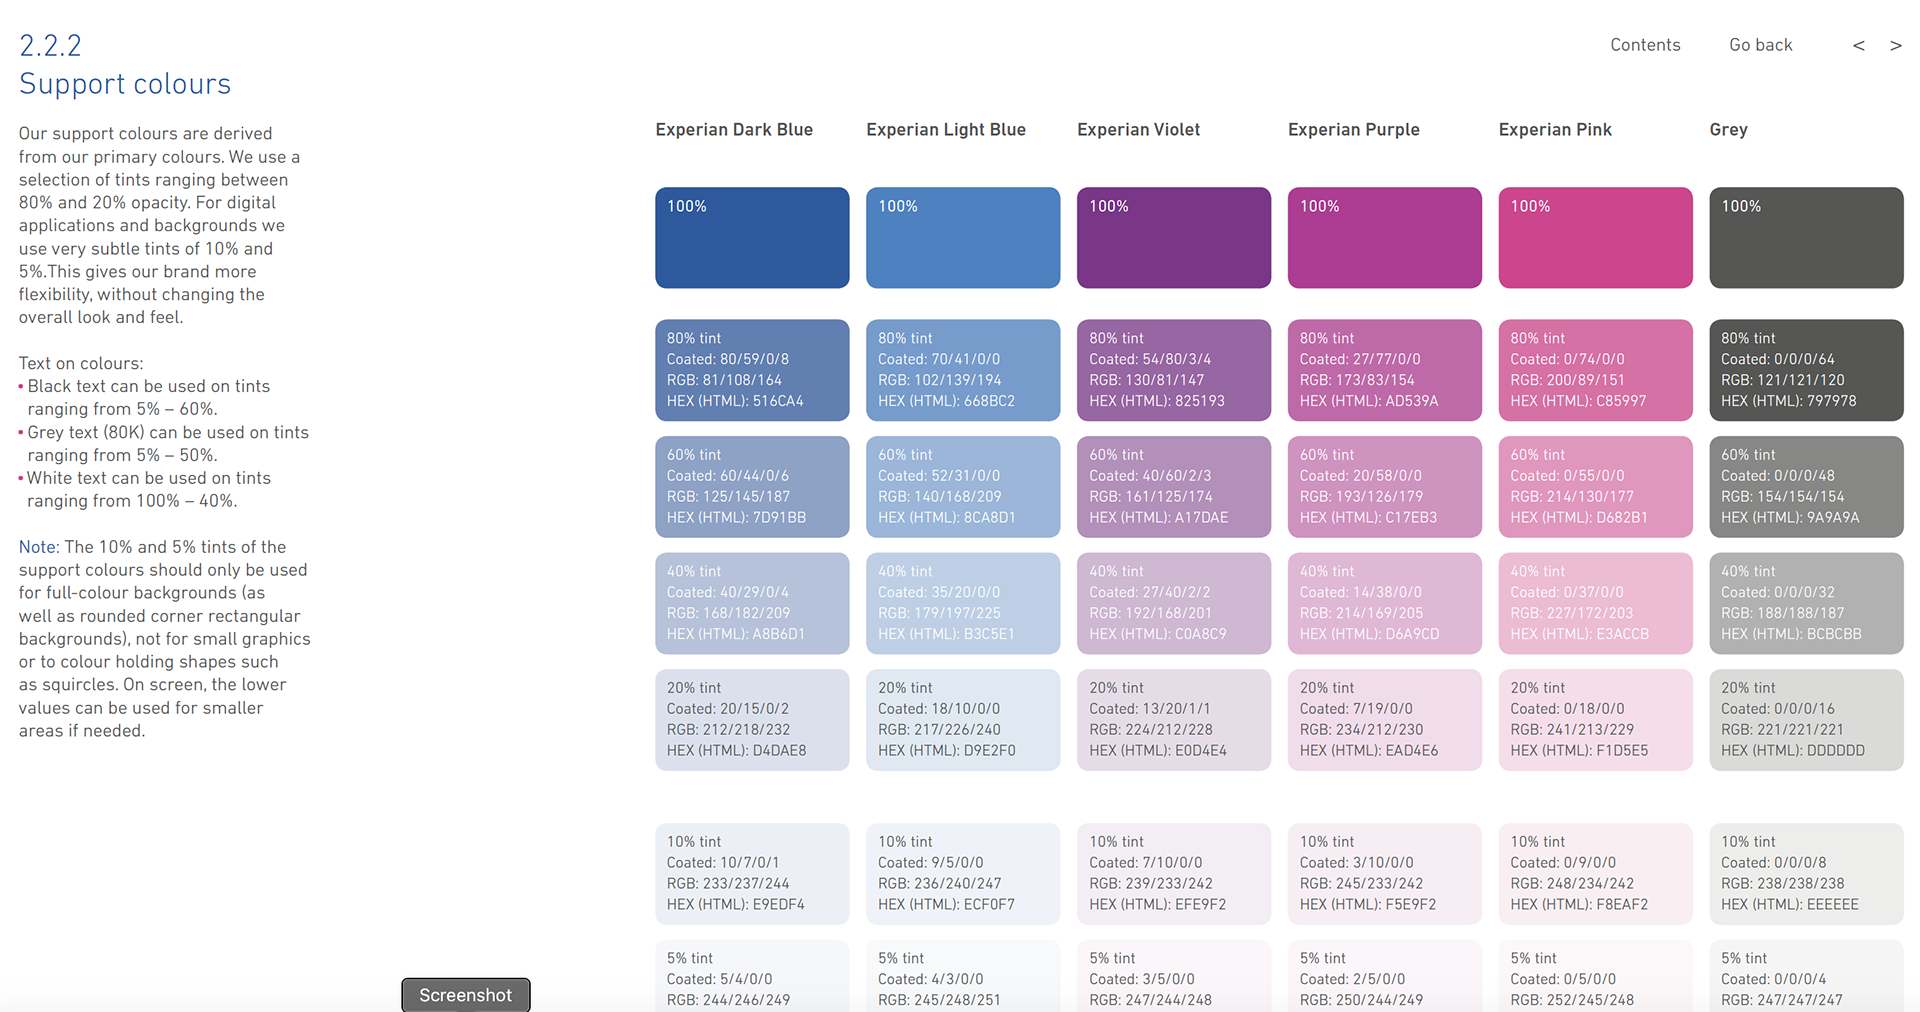Choose the 40% tint swatch HEX E3ACCB

click(x=1596, y=603)
